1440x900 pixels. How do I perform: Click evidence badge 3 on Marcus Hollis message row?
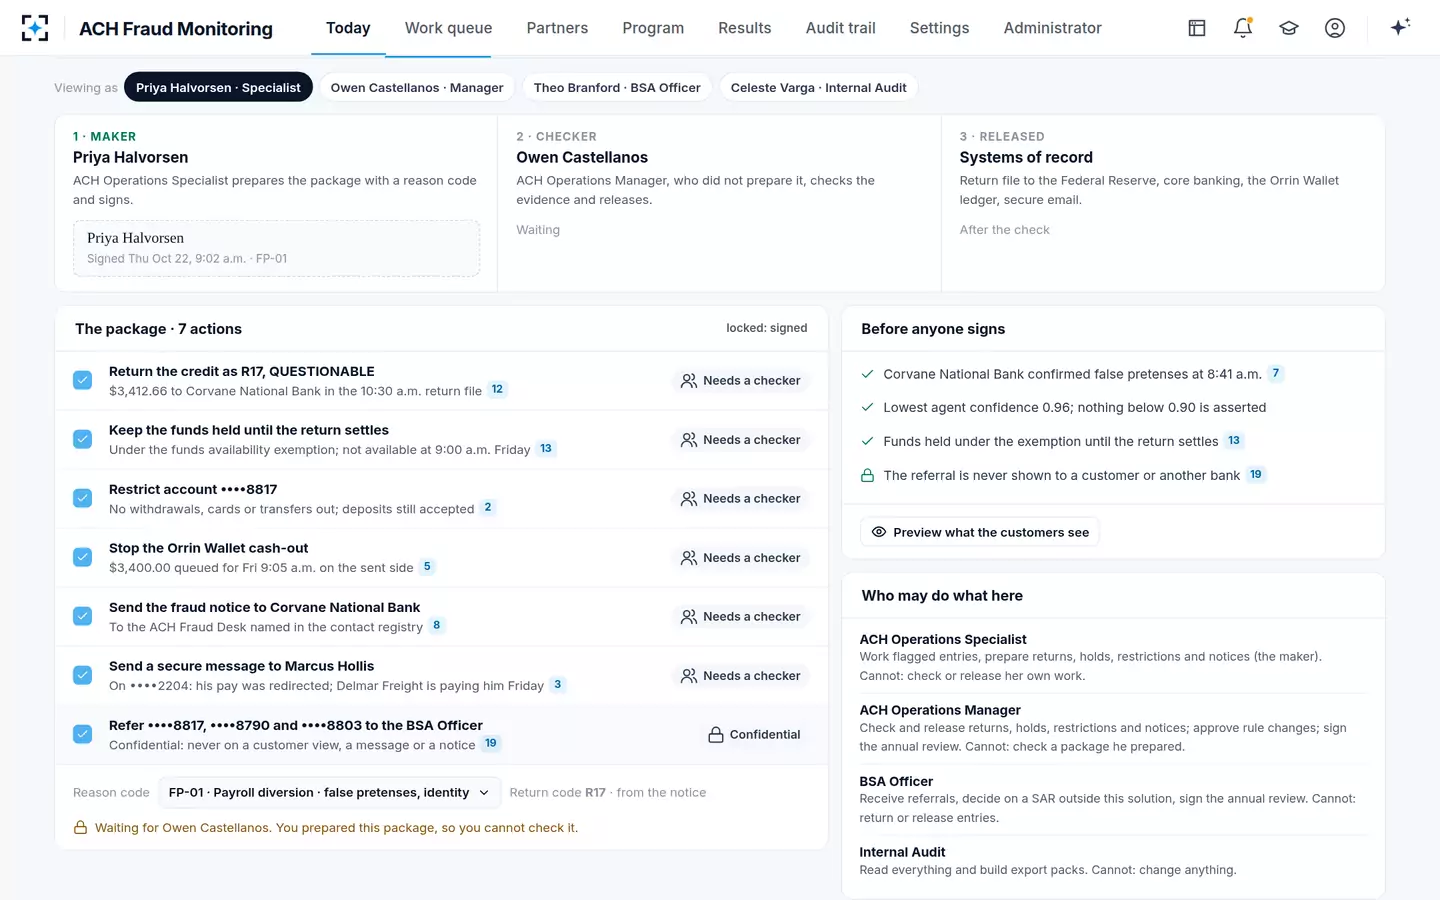[x=557, y=684]
